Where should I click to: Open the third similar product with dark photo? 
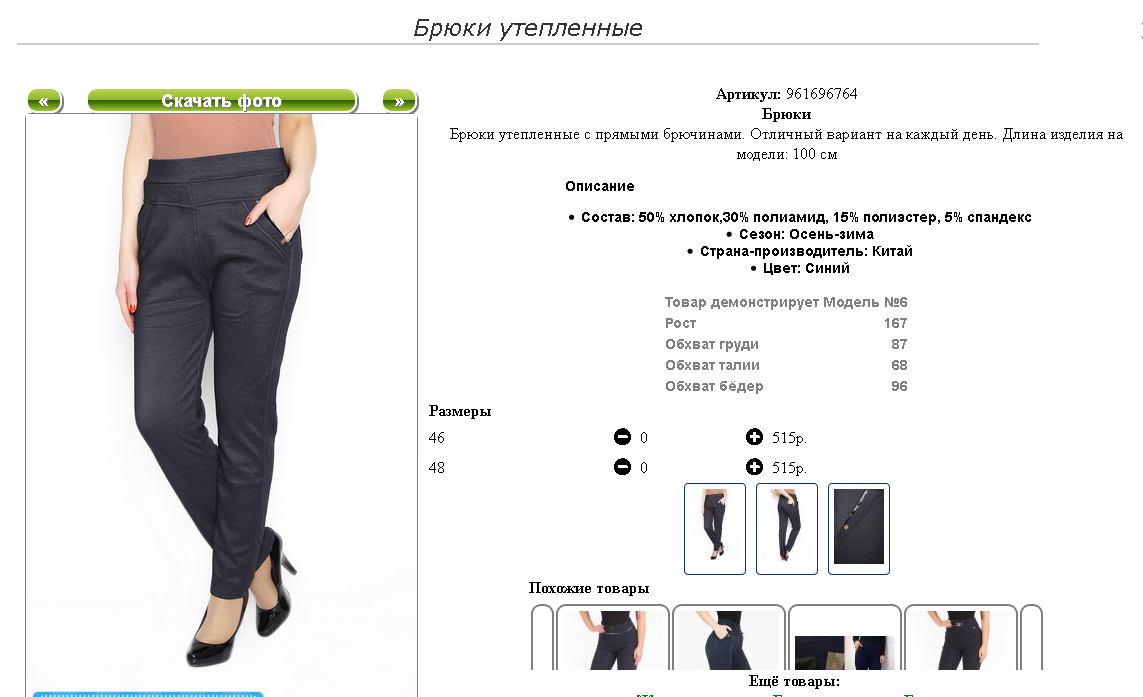[x=845, y=637]
